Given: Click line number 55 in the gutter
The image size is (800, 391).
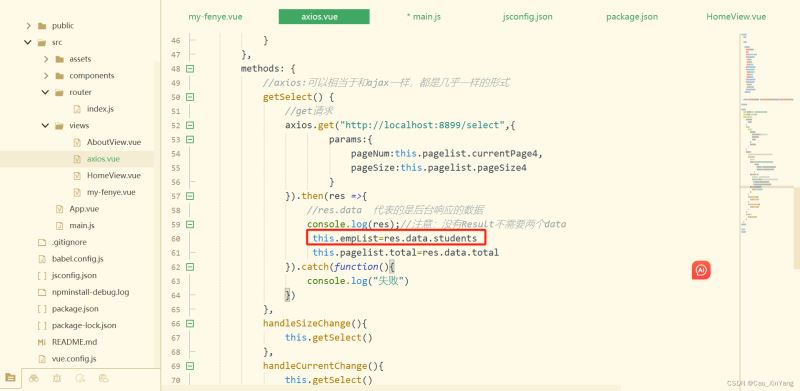Looking at the screenshot, I should click(176, 168).
